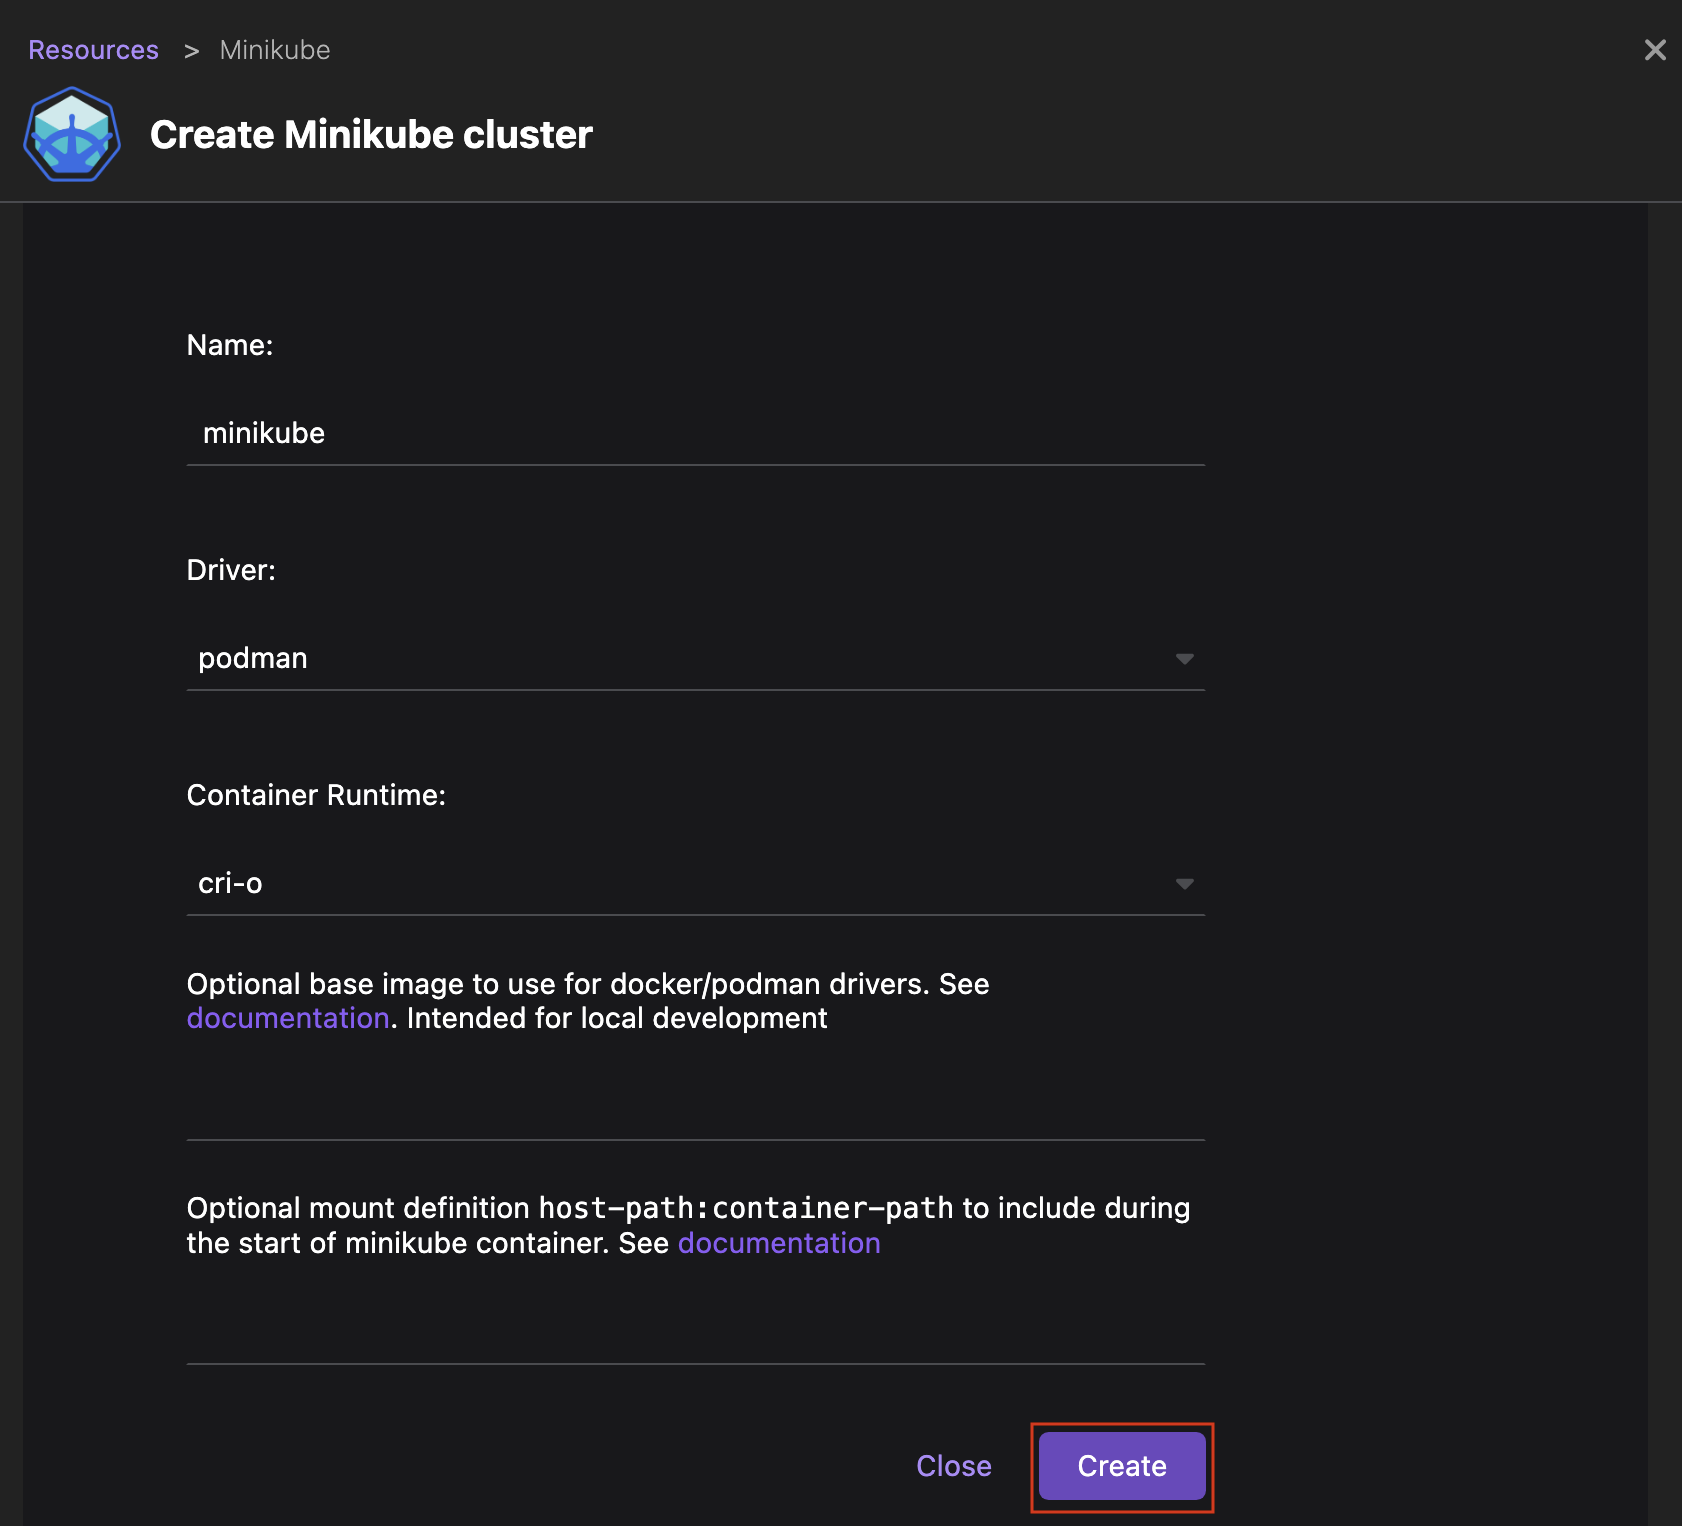Navigate back via the Resources breadcrumb
This screenshot has width=1682, height=1526.
(x=93, y=49)
